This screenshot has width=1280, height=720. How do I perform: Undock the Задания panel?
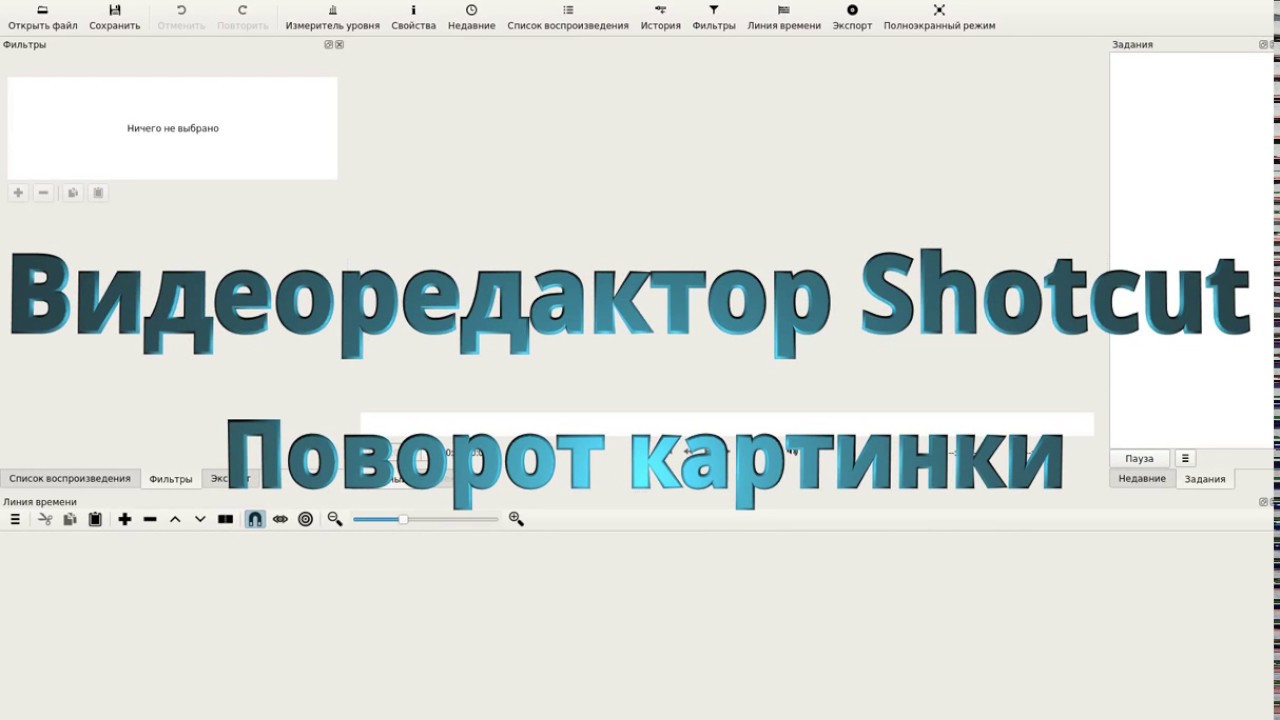click(1263, 45)
